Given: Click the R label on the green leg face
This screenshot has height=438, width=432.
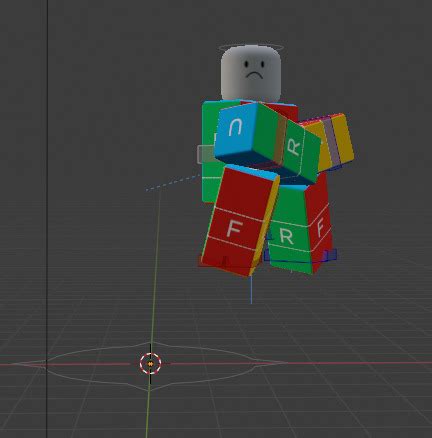Looking at the screenshot, I should [x=286, y=236].
